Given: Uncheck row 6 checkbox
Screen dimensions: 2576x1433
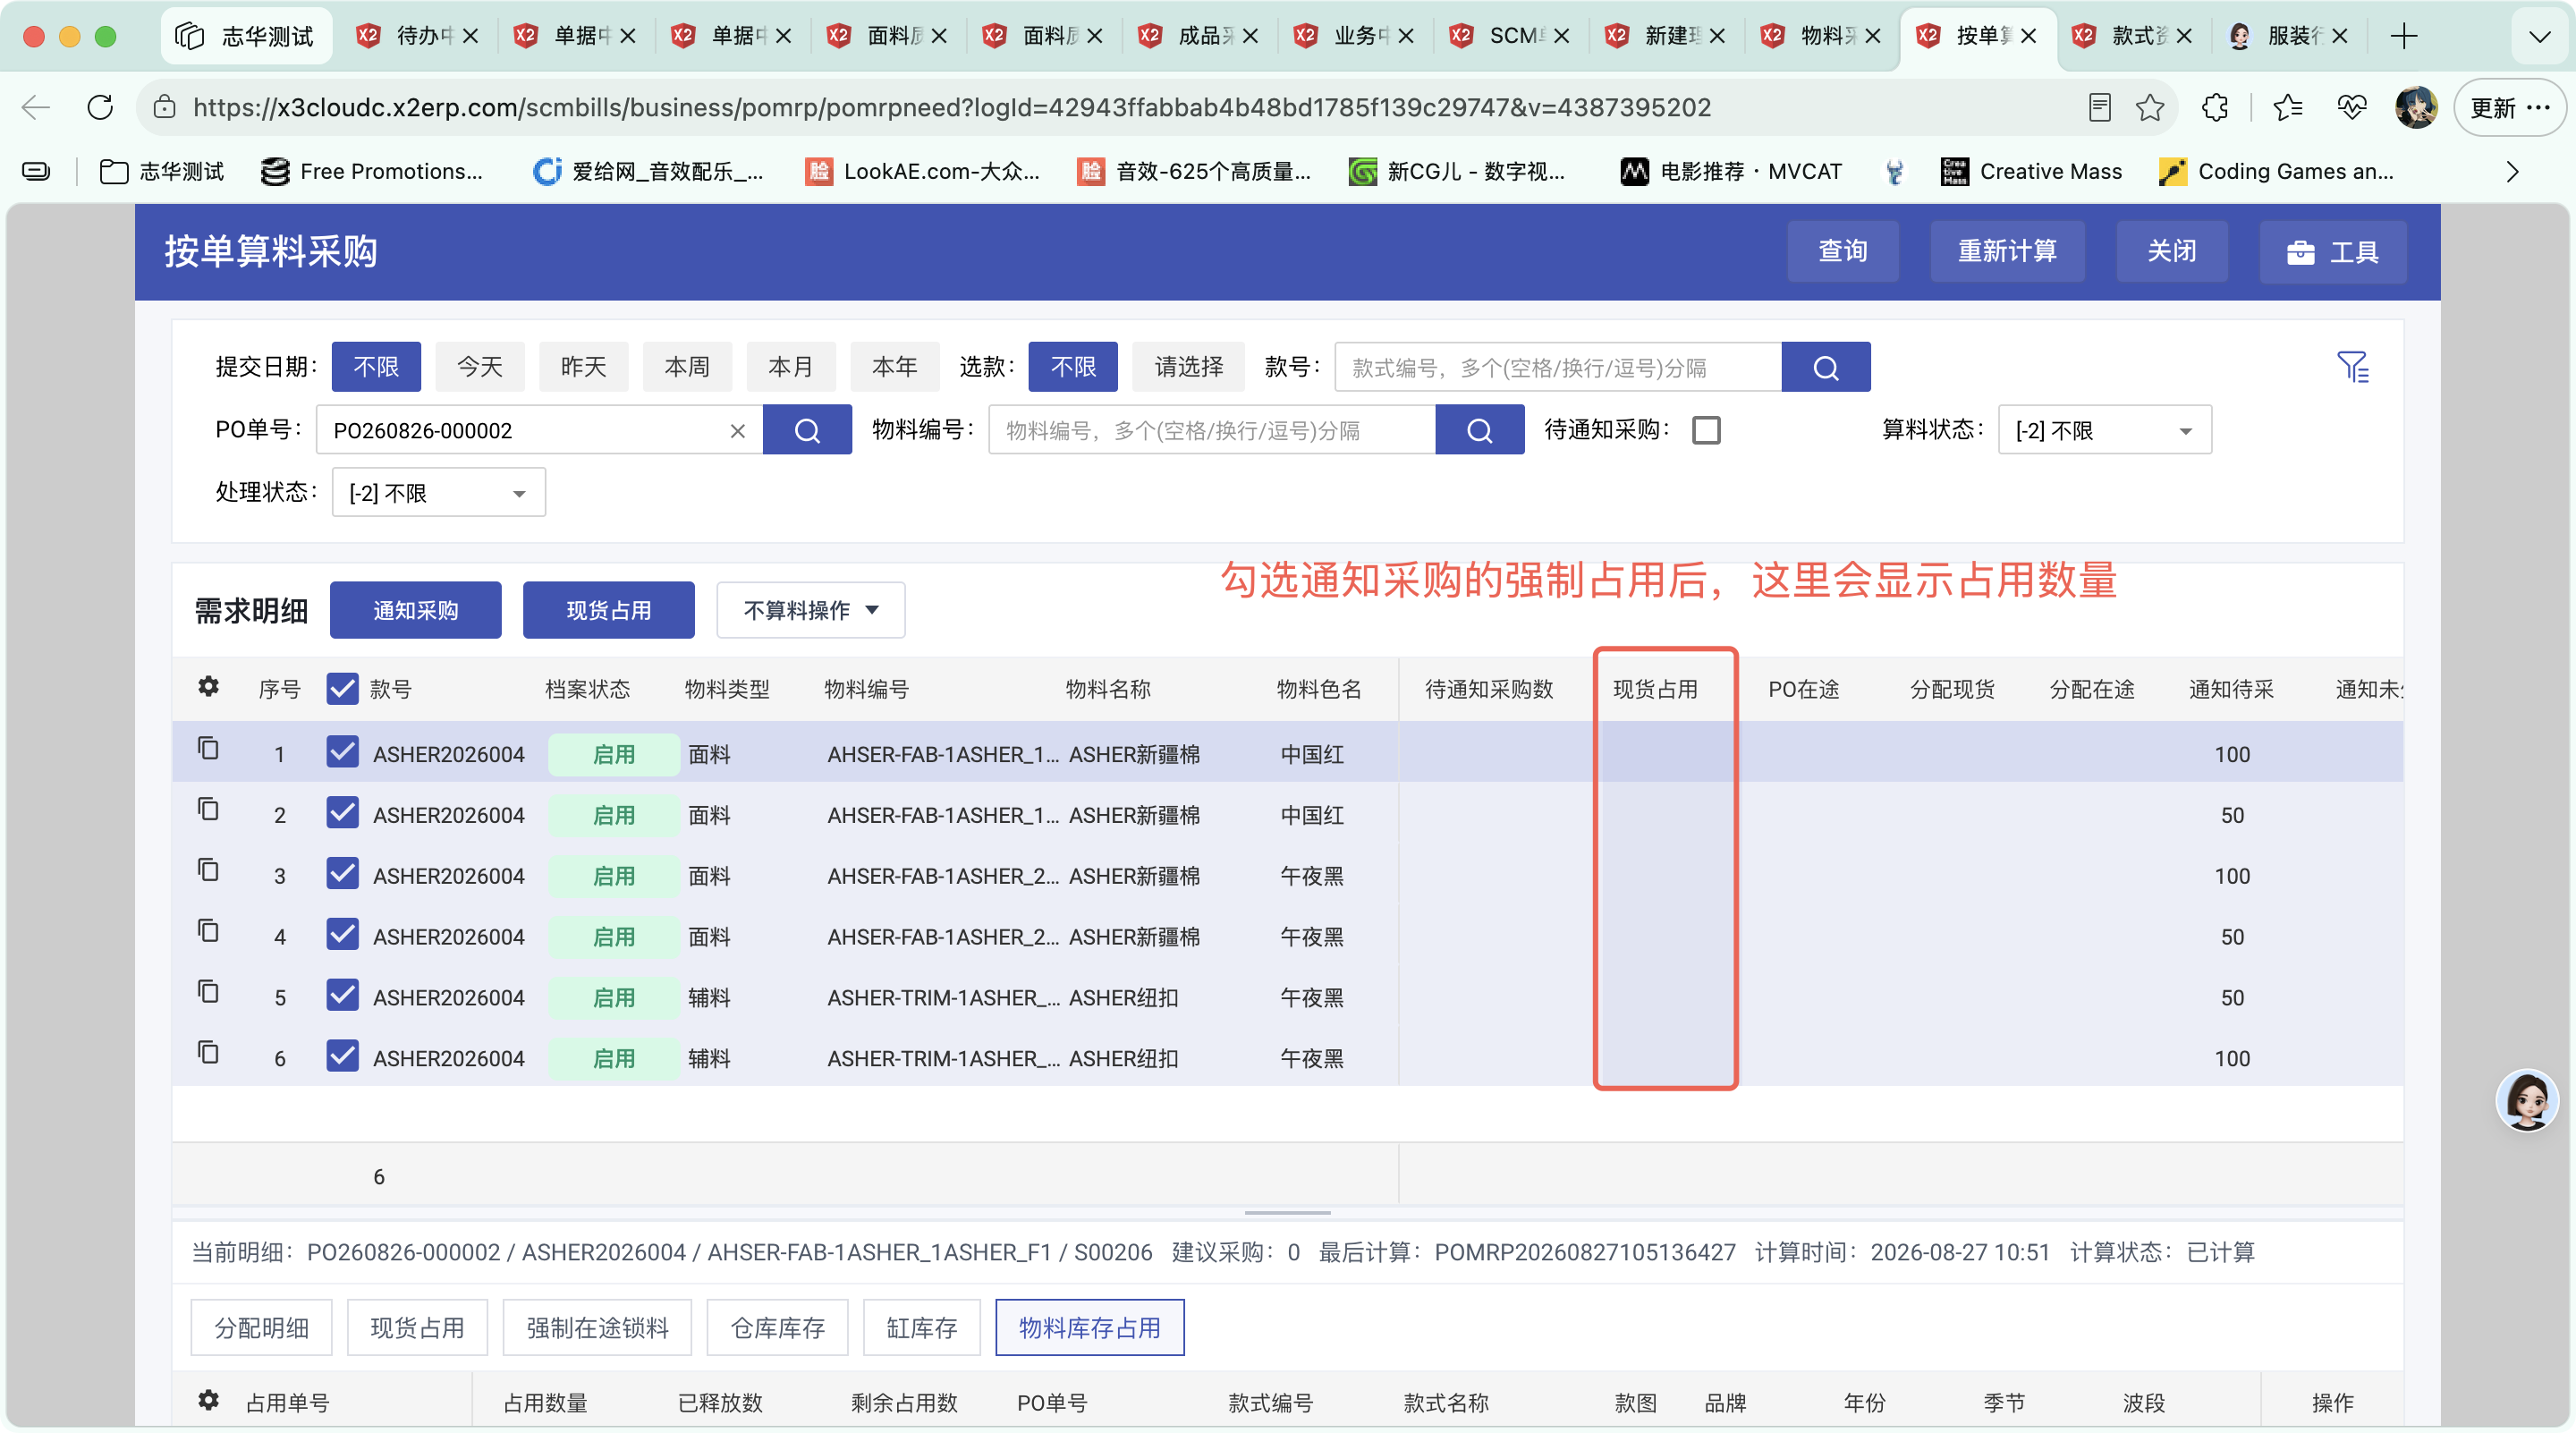Looking at the screenshot, I should pyautogui.click(x=342, y=1056).
